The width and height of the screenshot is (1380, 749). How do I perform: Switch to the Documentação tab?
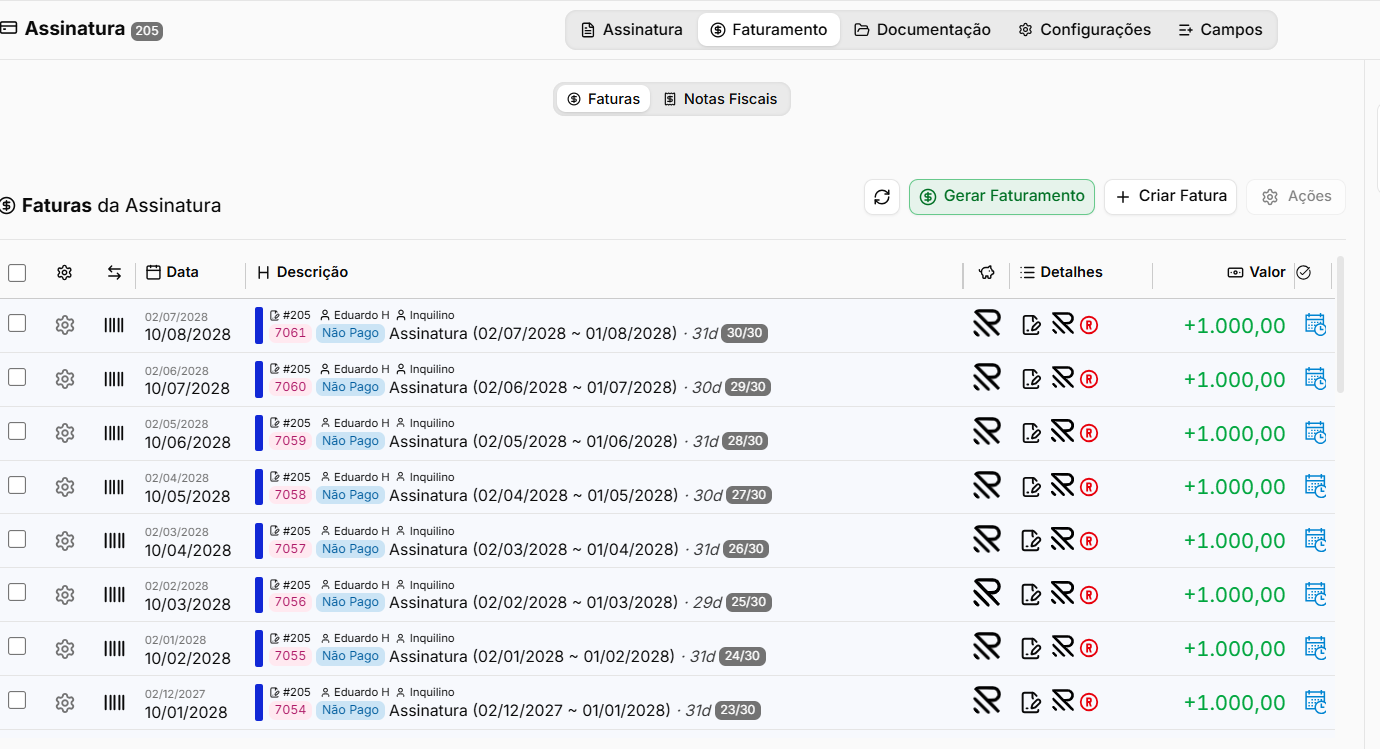pos(922,30)
